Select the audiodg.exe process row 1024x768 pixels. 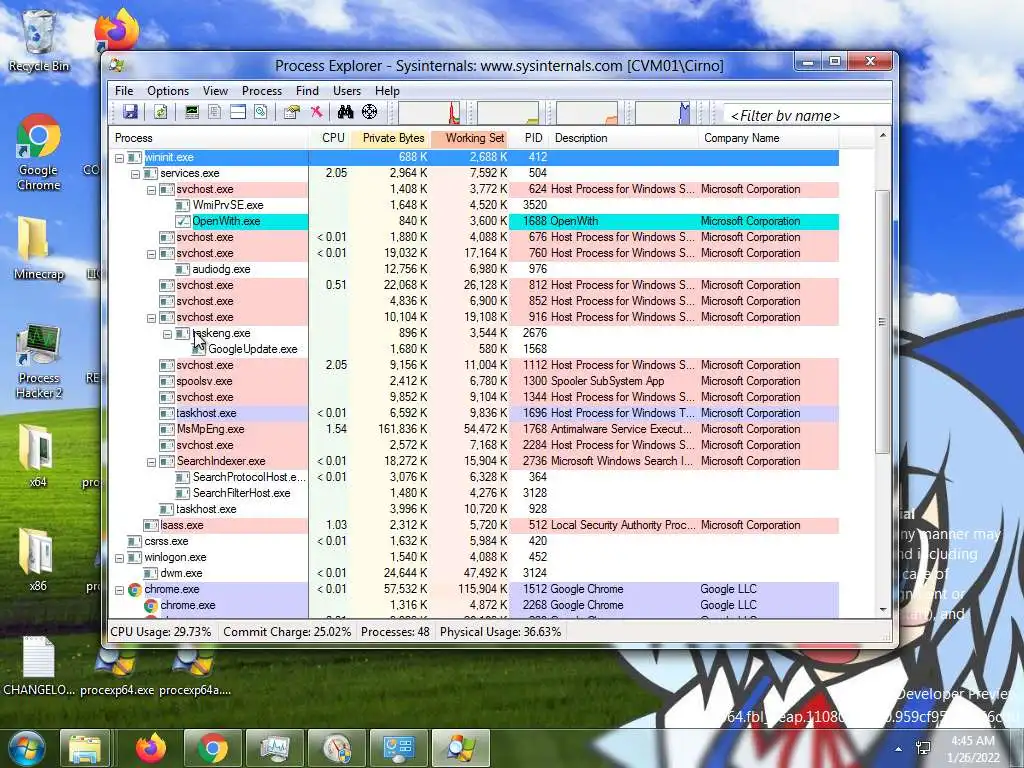[x=474, y=270]
